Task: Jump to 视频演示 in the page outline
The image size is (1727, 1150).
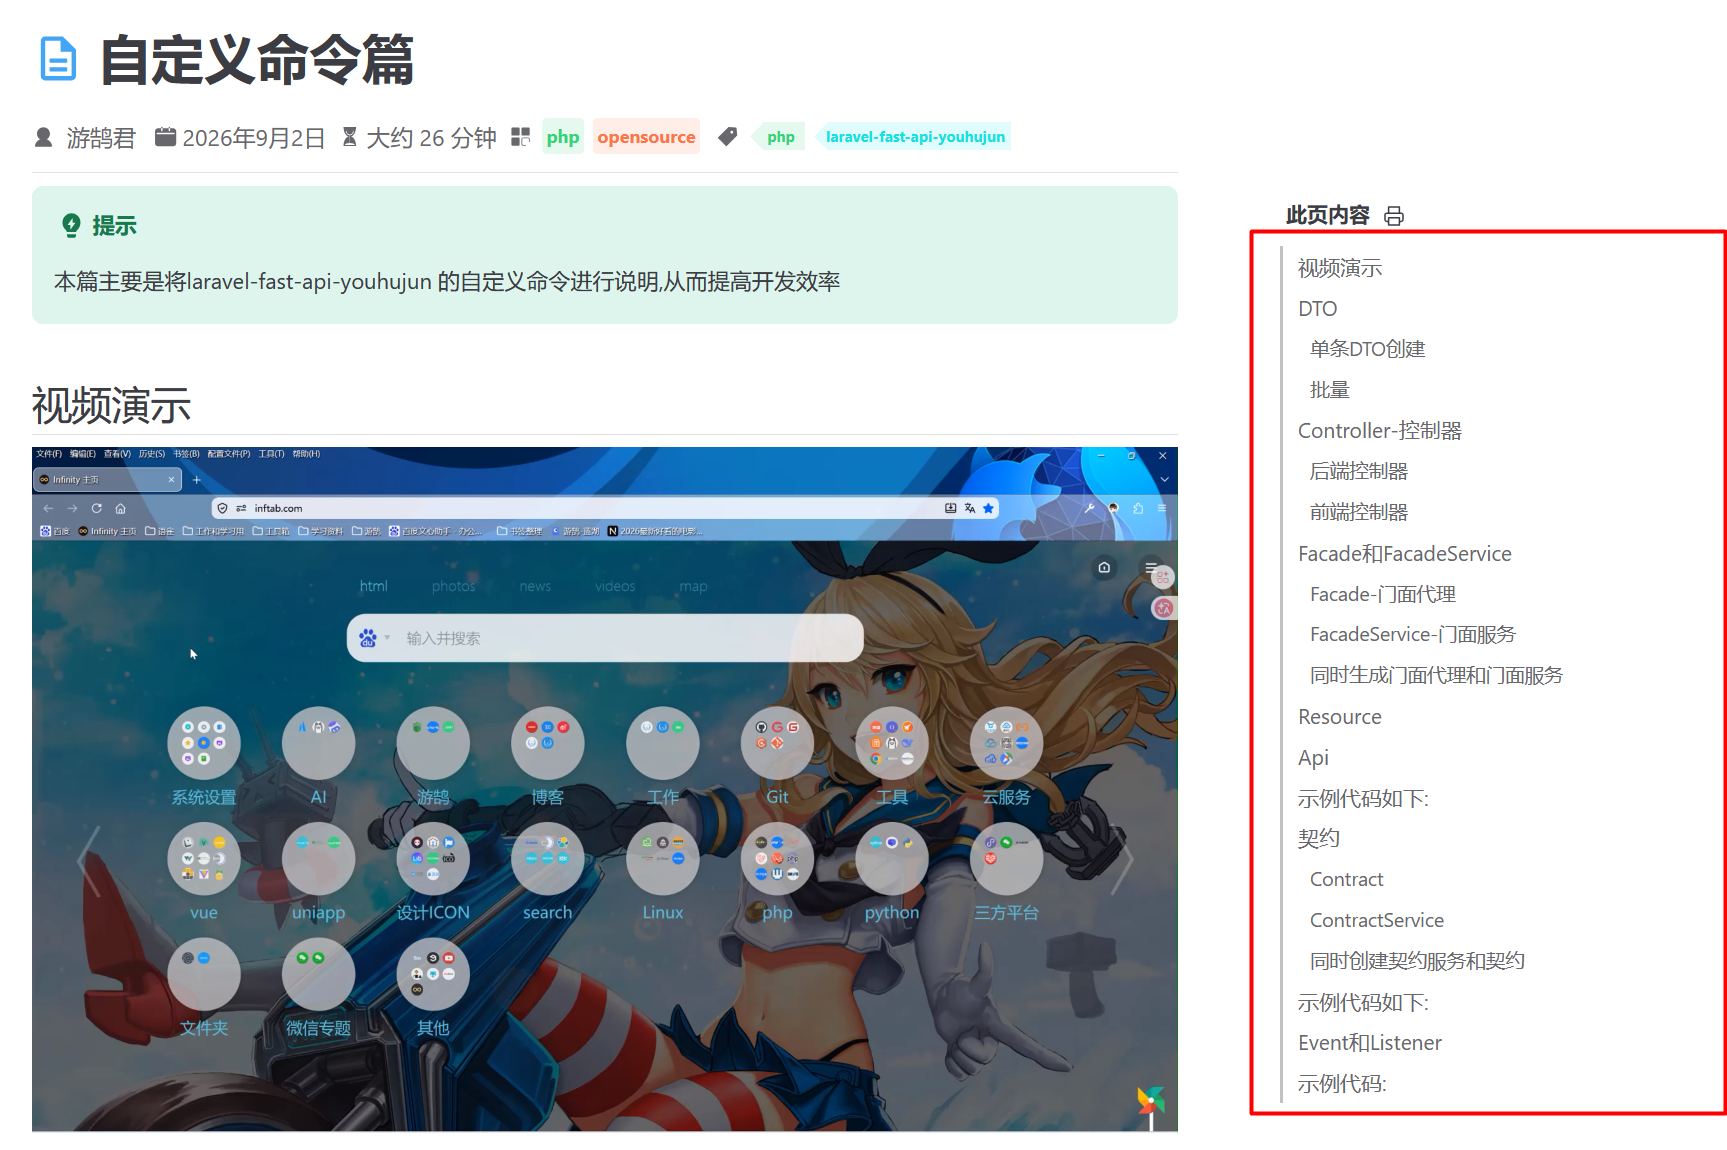Action: [1340, 268]
